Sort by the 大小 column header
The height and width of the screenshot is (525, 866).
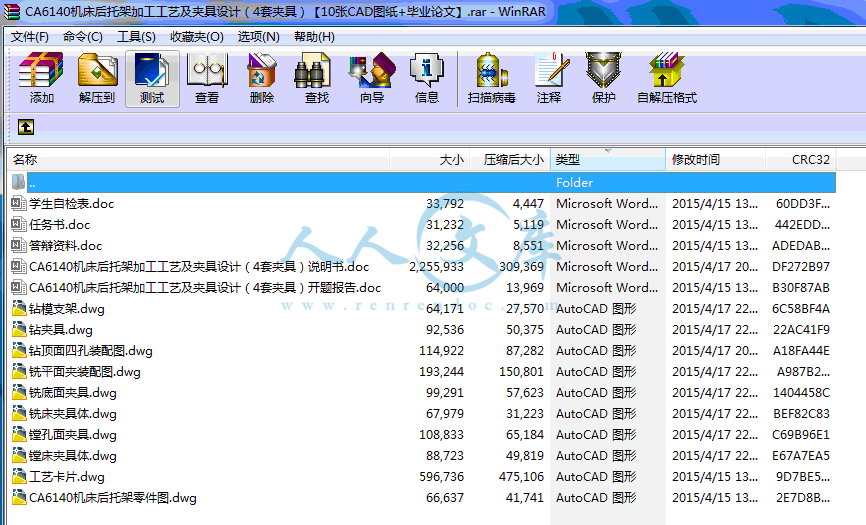pos(430,160)
